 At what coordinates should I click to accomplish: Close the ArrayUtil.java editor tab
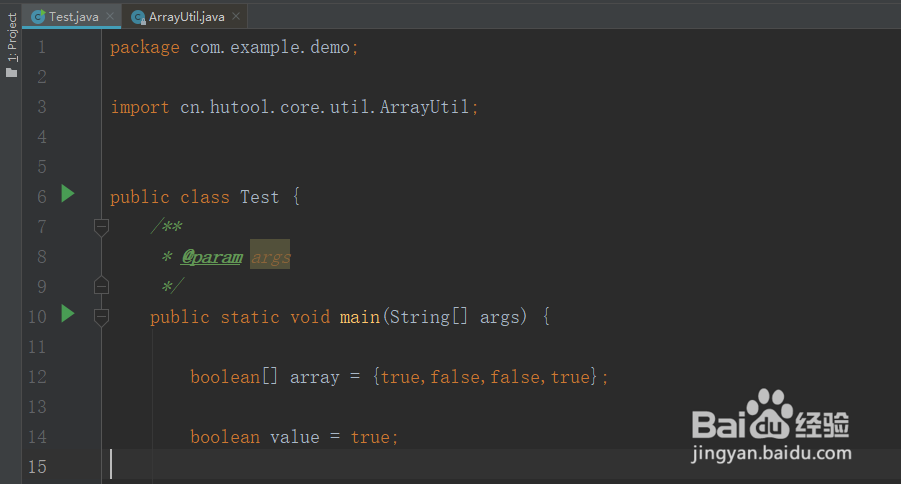click(236, 17)
